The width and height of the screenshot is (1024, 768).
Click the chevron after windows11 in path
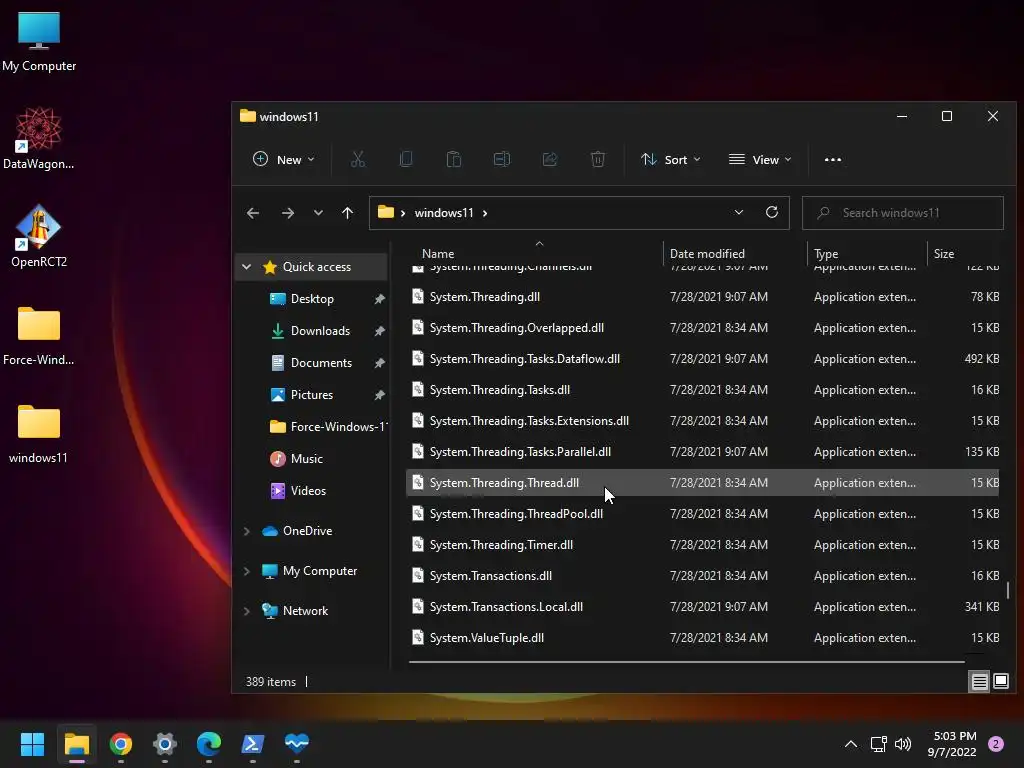click(x=485, y=213)
